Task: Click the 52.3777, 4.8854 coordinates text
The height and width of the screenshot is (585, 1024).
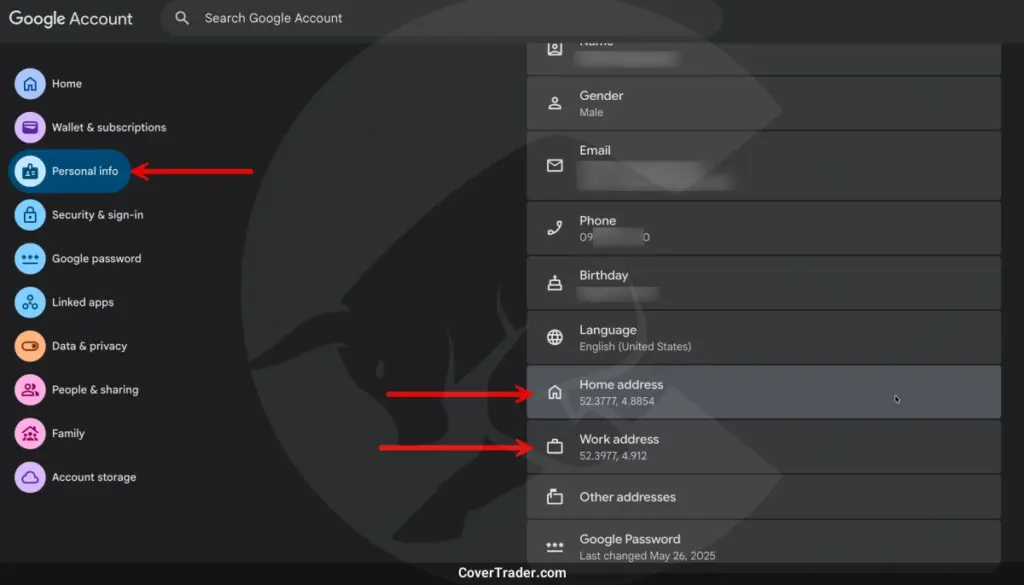Action: (x=616, y=401)
